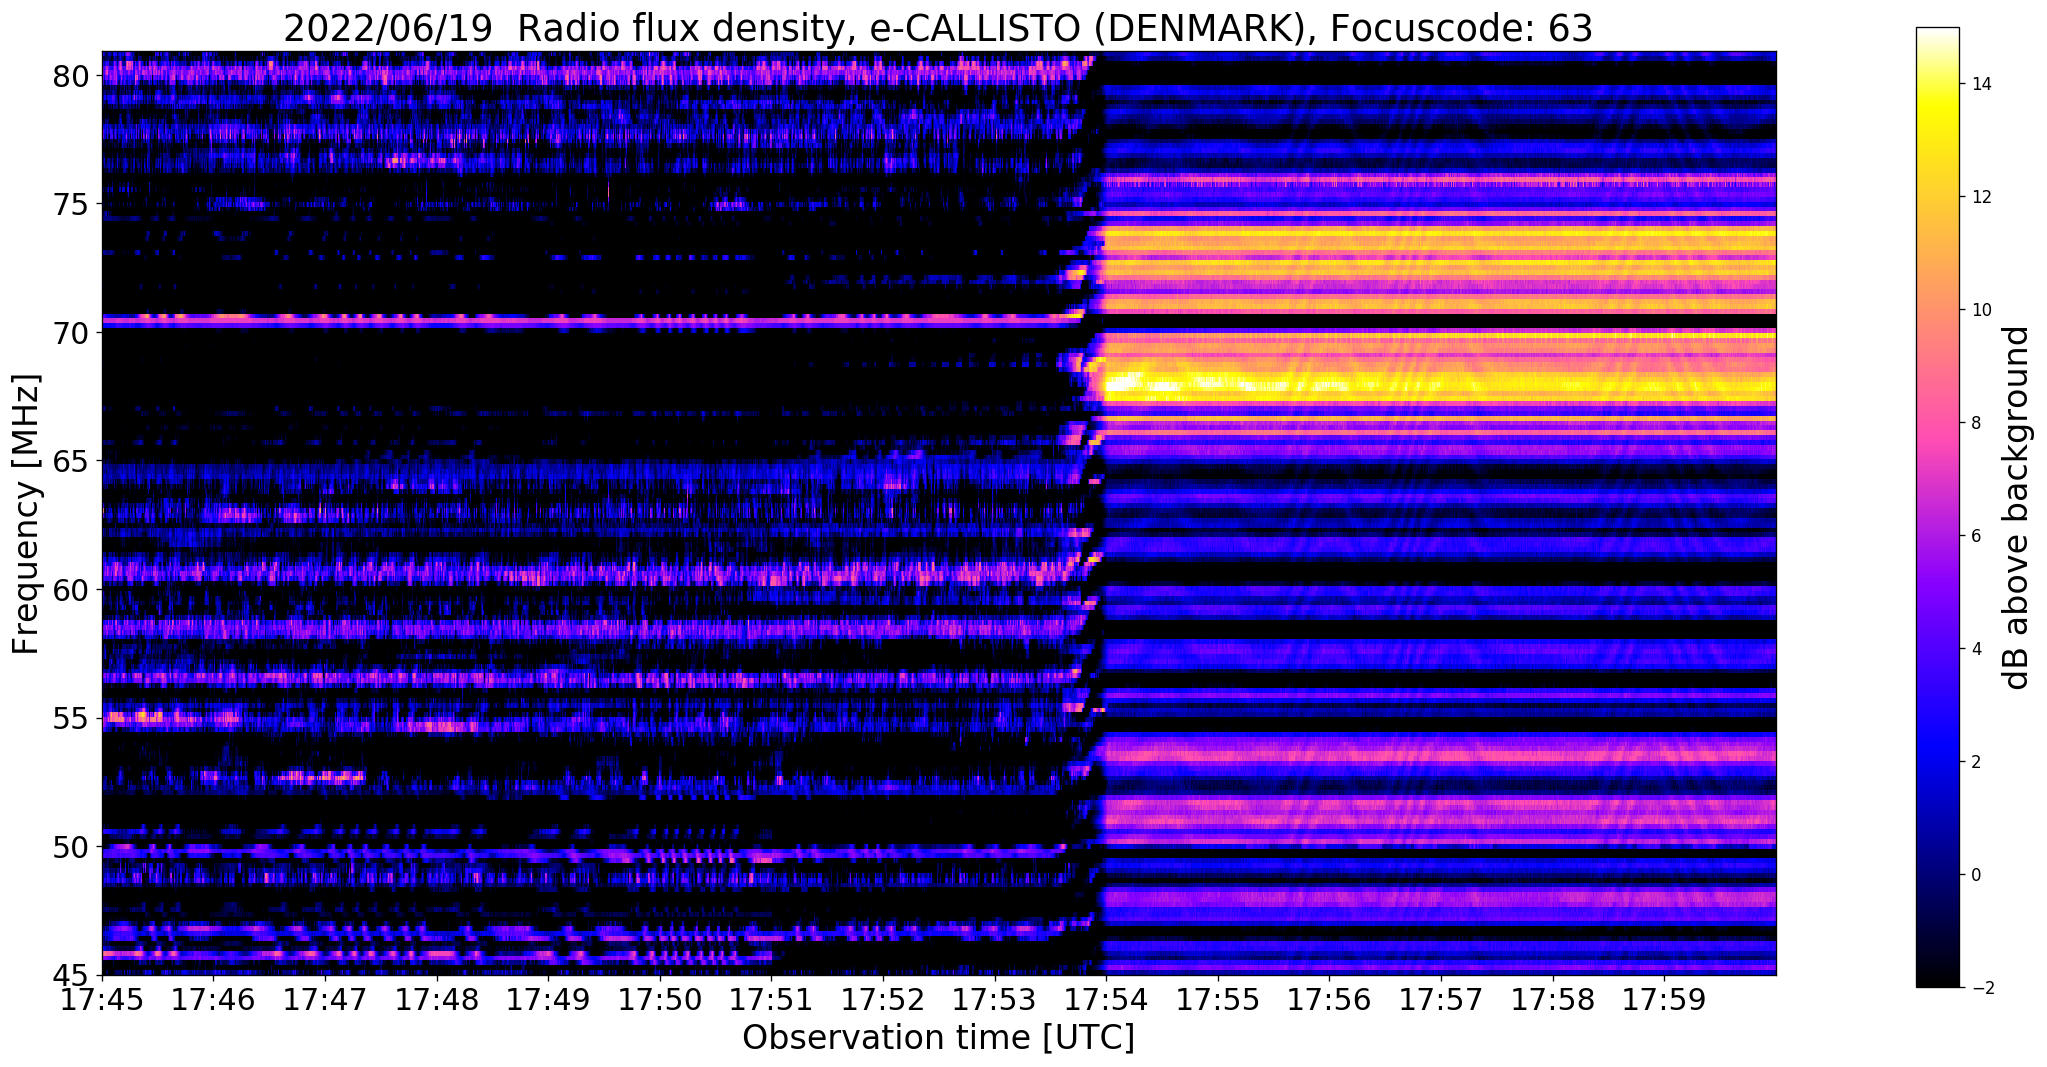Click the 17:52 time tick label

[x=883, y=1001]
